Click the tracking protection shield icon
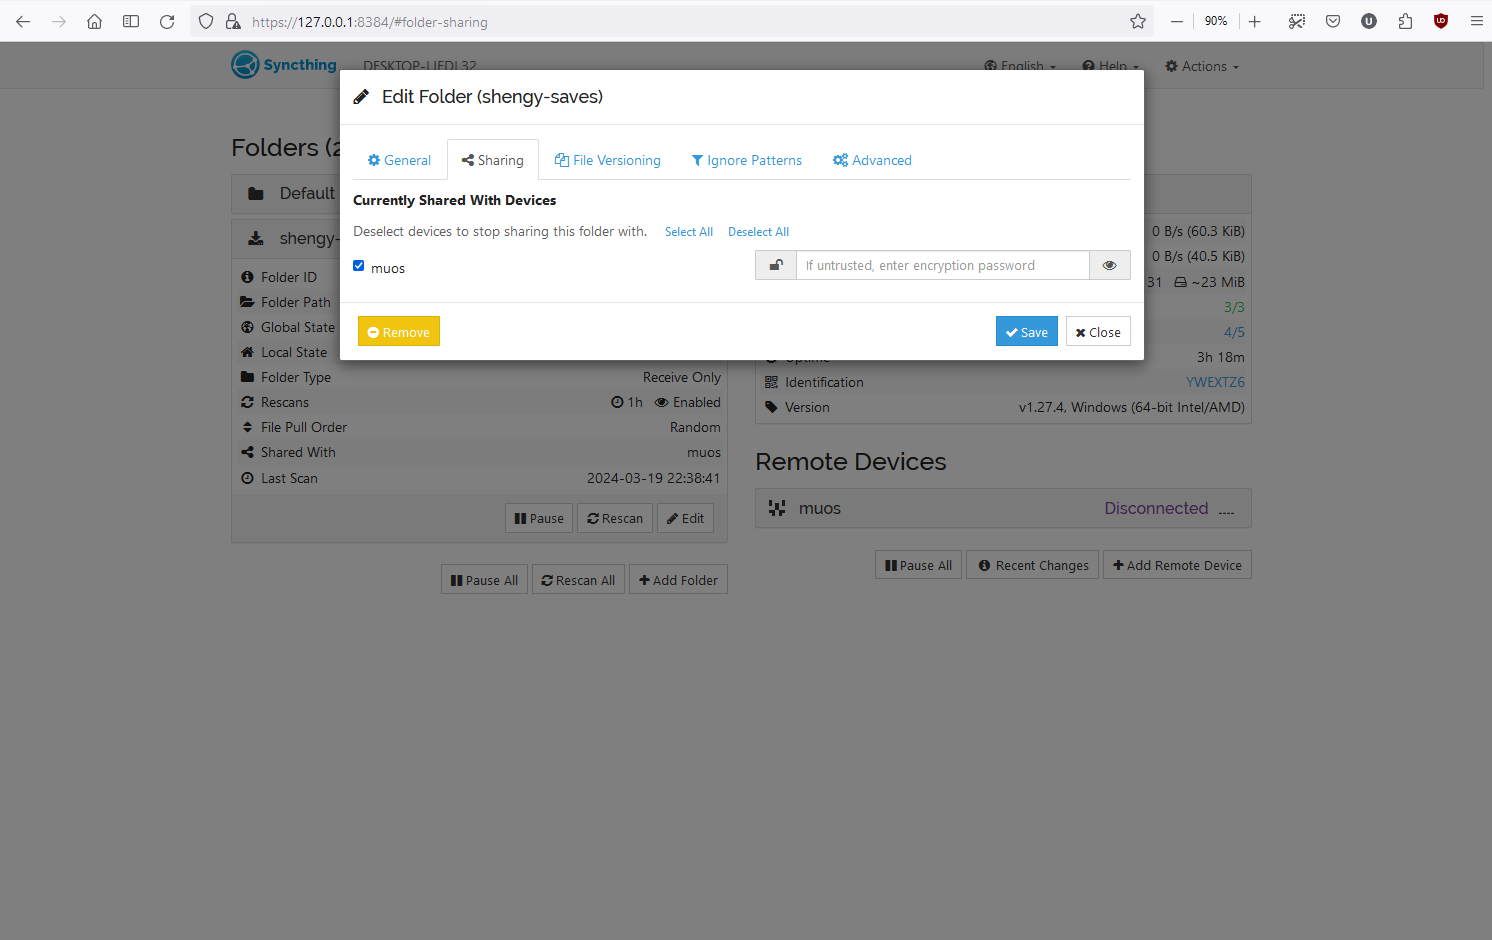This screenshot has height=940, width=1492. (x=206, y=21)
